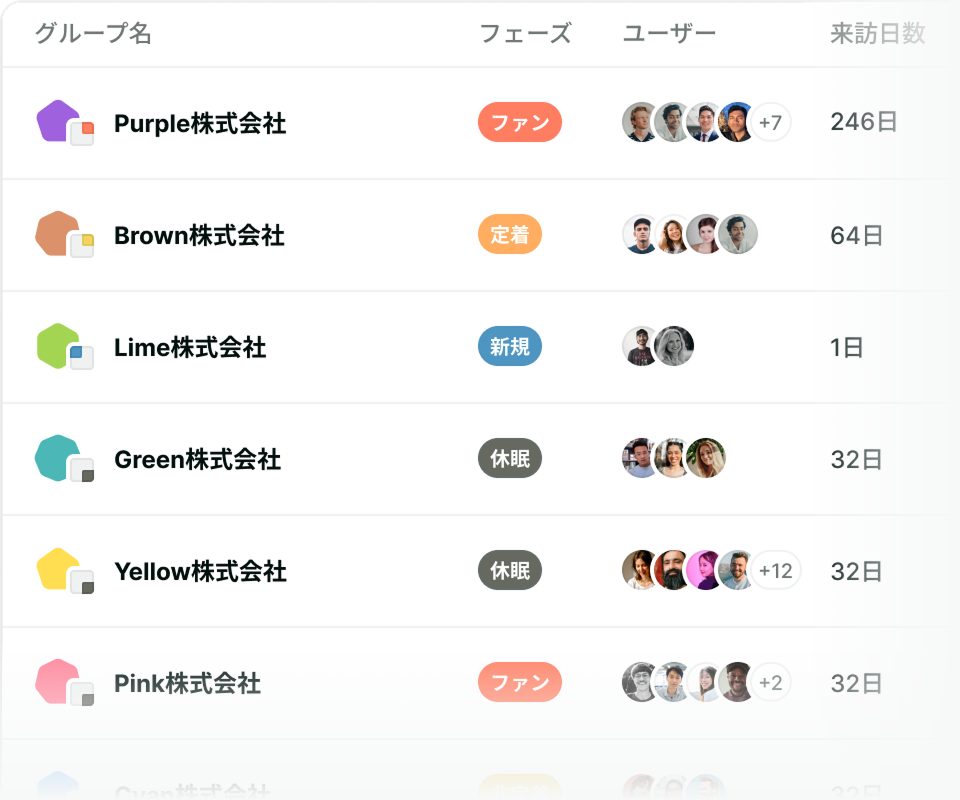
Task: Show the +7 more users for Purple株式会社
Action: tap(770, 123)
